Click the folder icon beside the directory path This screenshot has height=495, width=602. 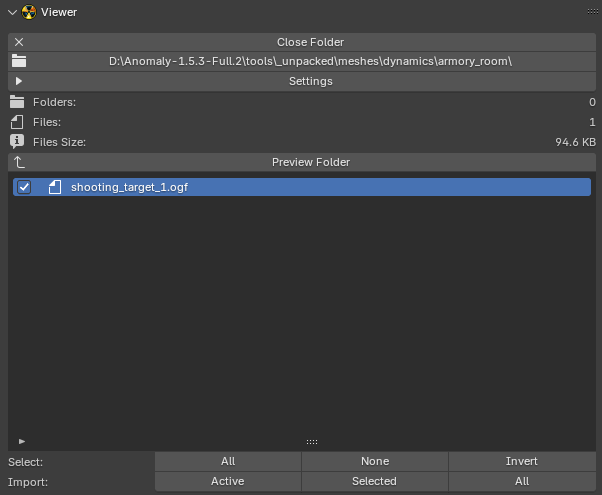pos(19,62)
